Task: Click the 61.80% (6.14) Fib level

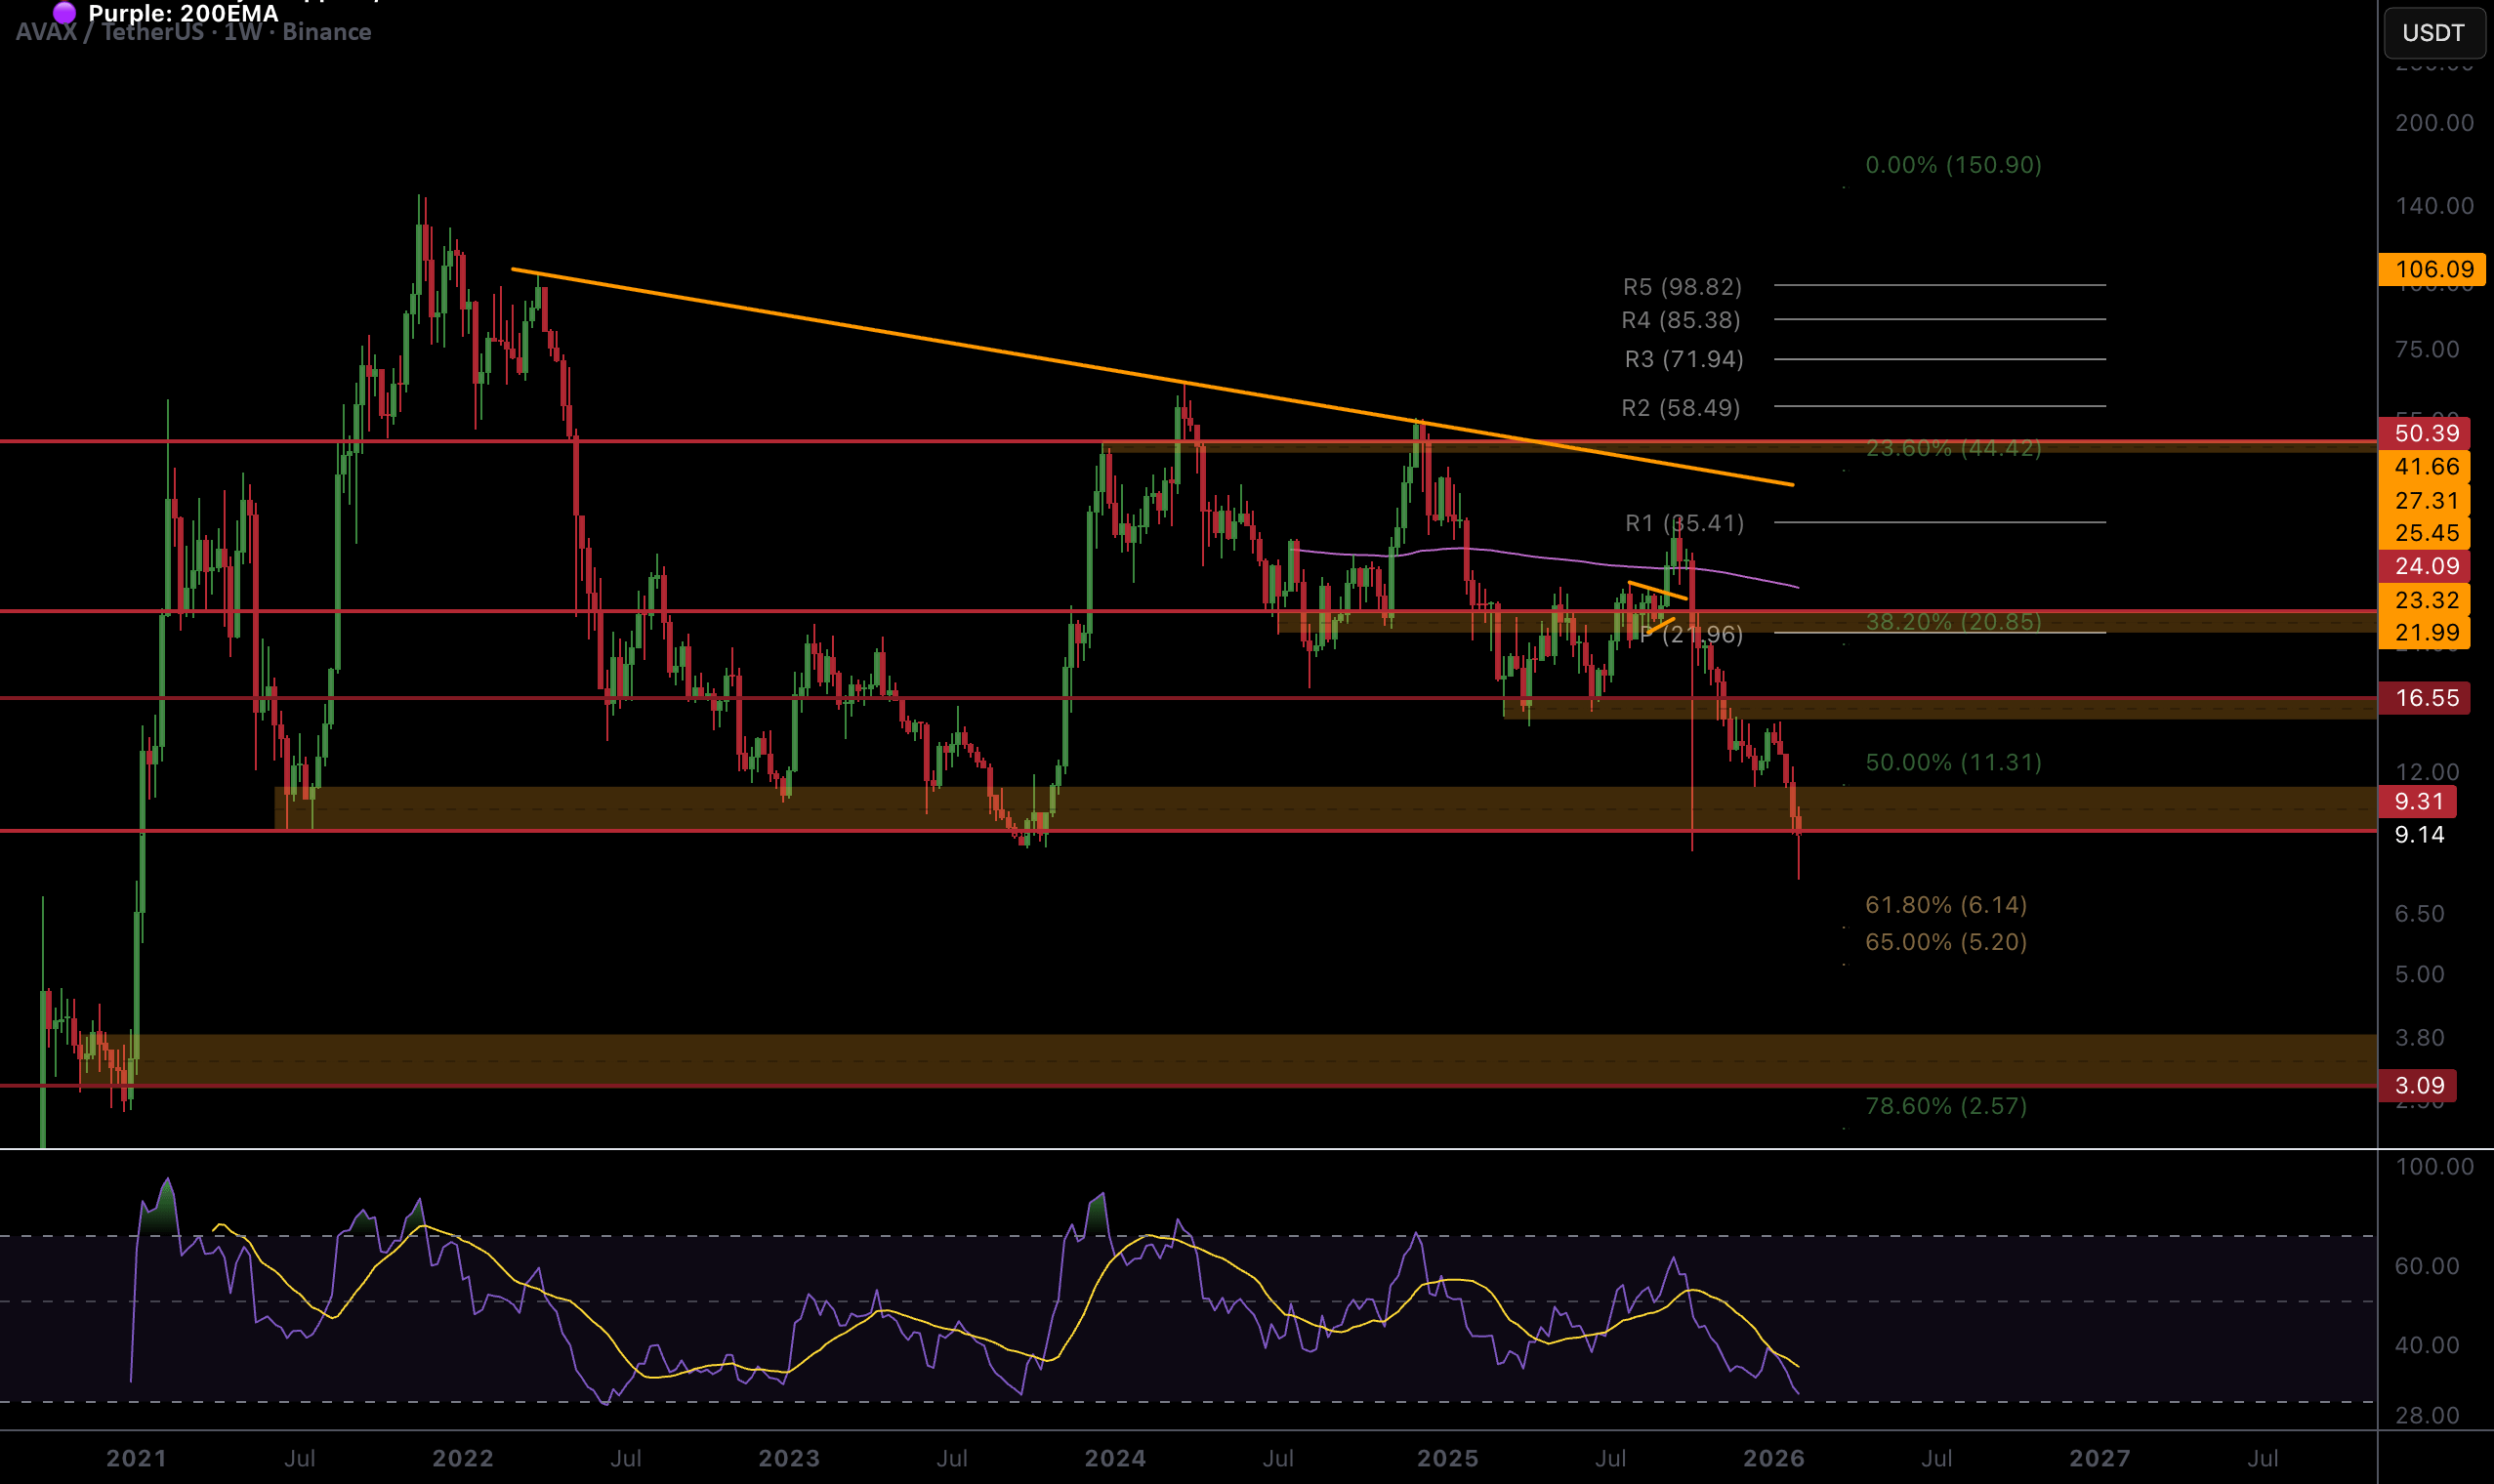Action: point(1946,905)
